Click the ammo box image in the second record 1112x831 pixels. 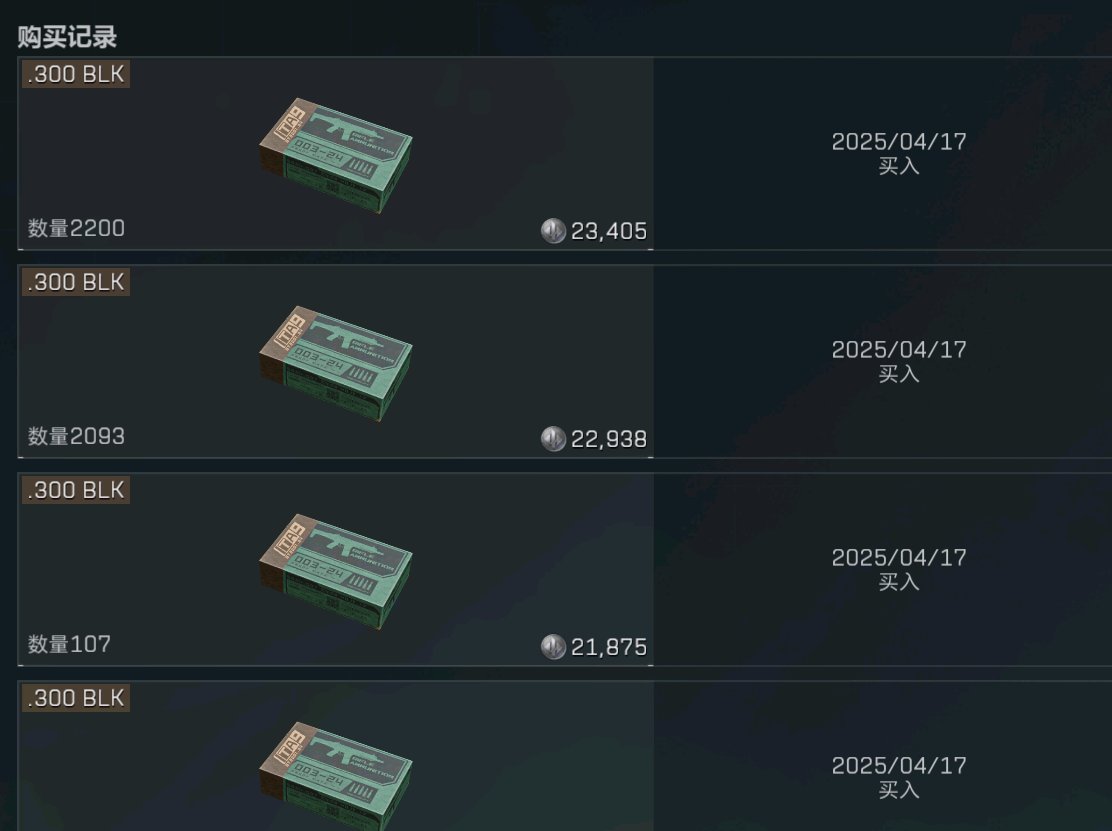335,362
